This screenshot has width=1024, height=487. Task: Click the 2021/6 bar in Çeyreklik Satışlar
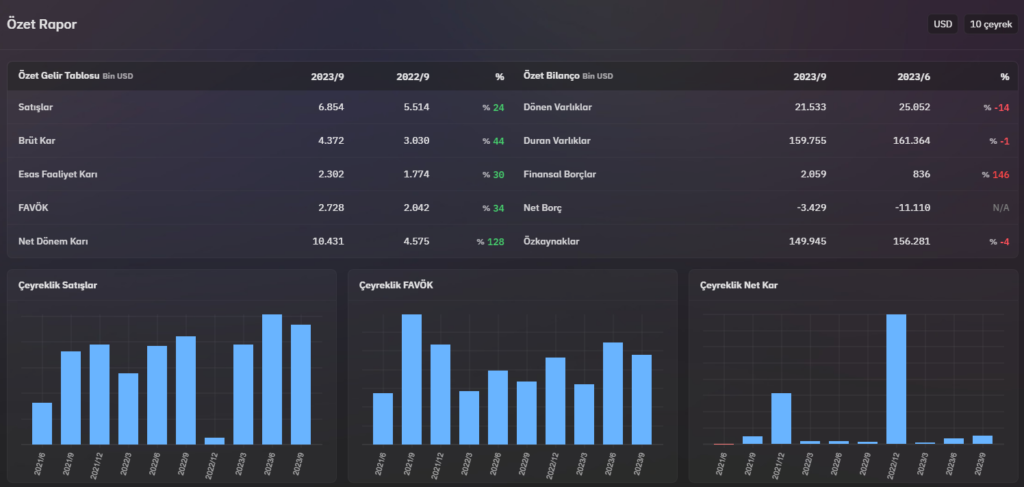[42, 424]
